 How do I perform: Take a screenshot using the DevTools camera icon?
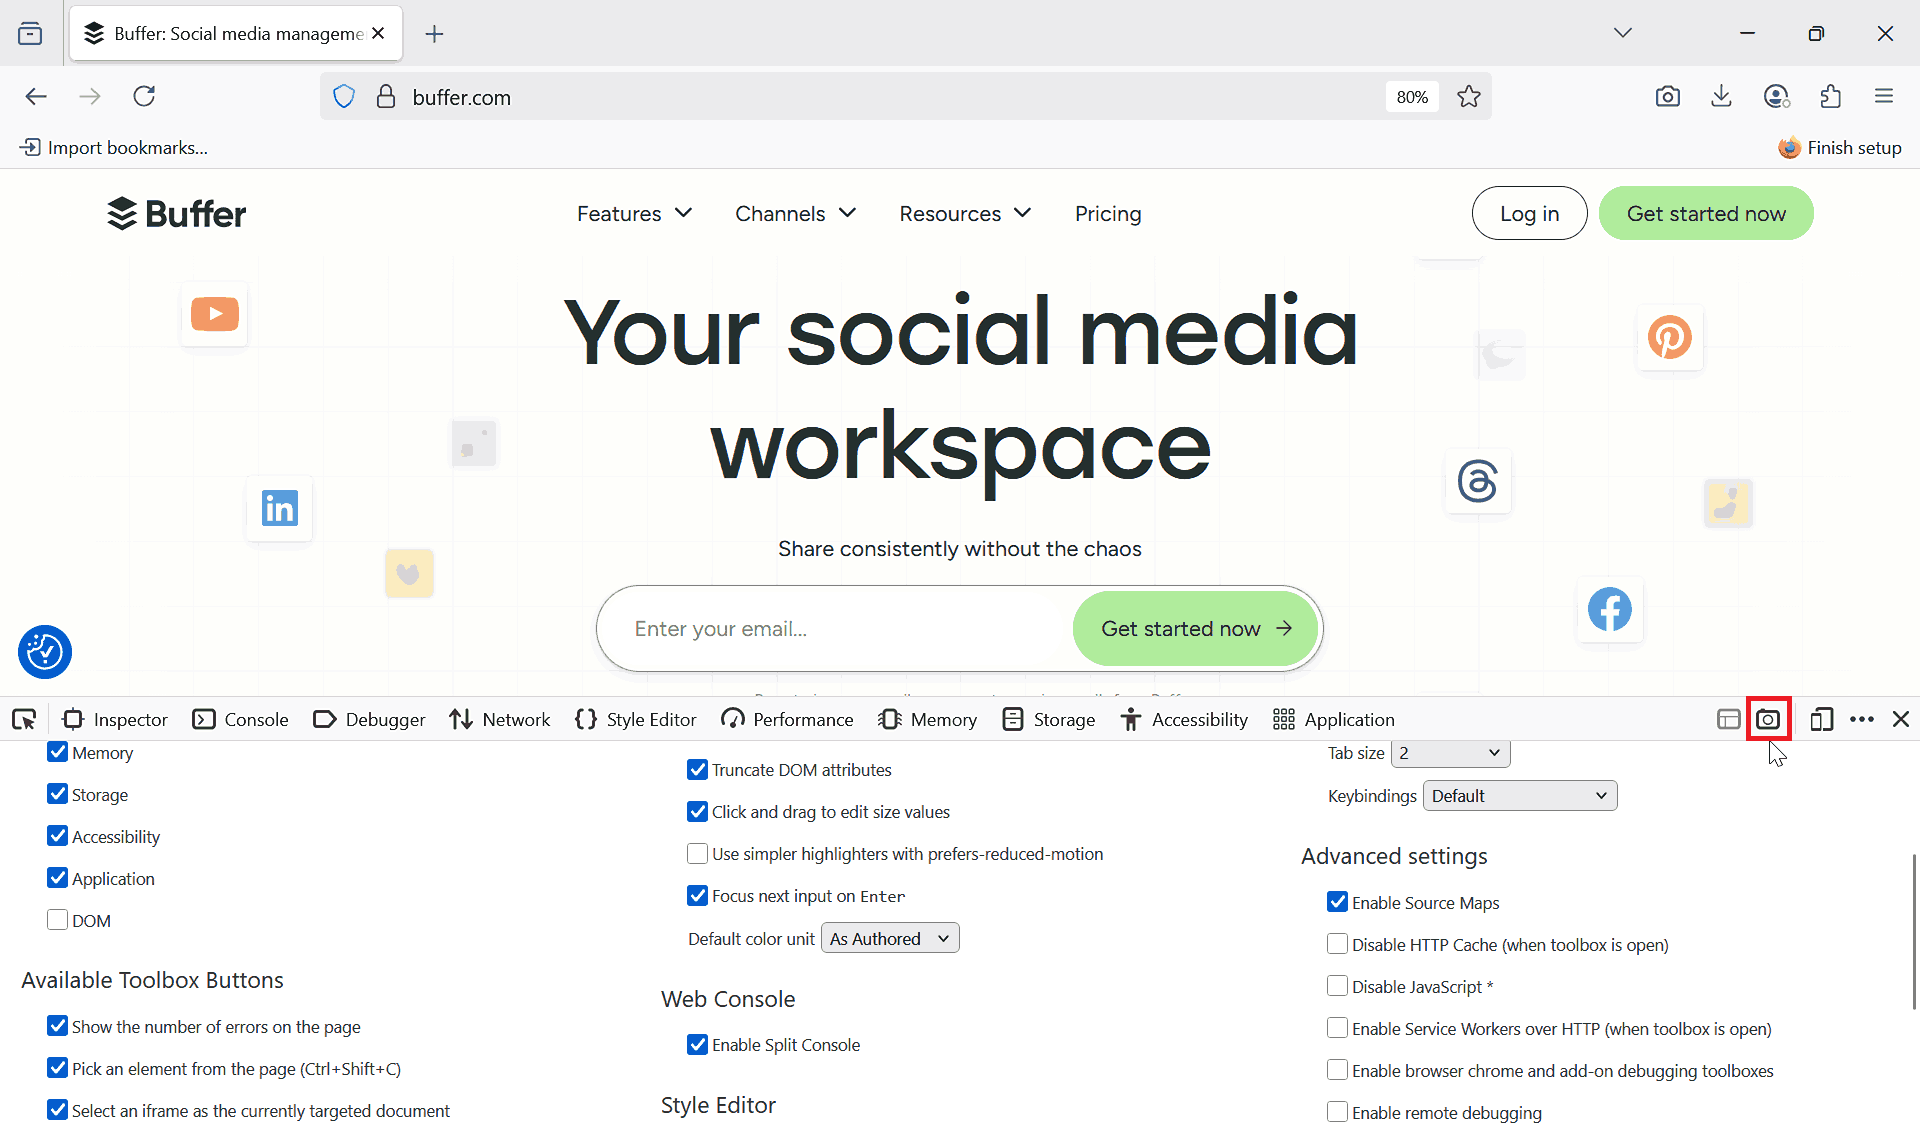click(x=1769, y=719)
